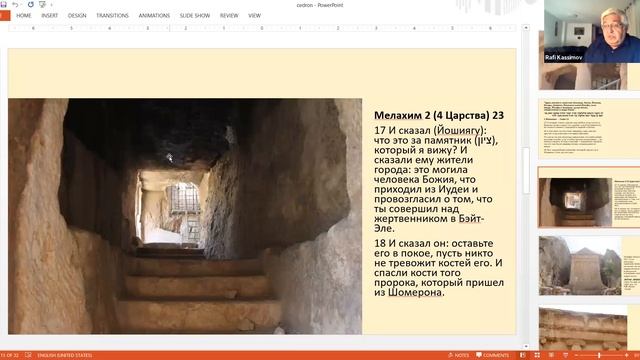640x360 pixels.
Task: Click ENGLISH (UNITED STATES) language indicator
Action: (x=64, y=356)
